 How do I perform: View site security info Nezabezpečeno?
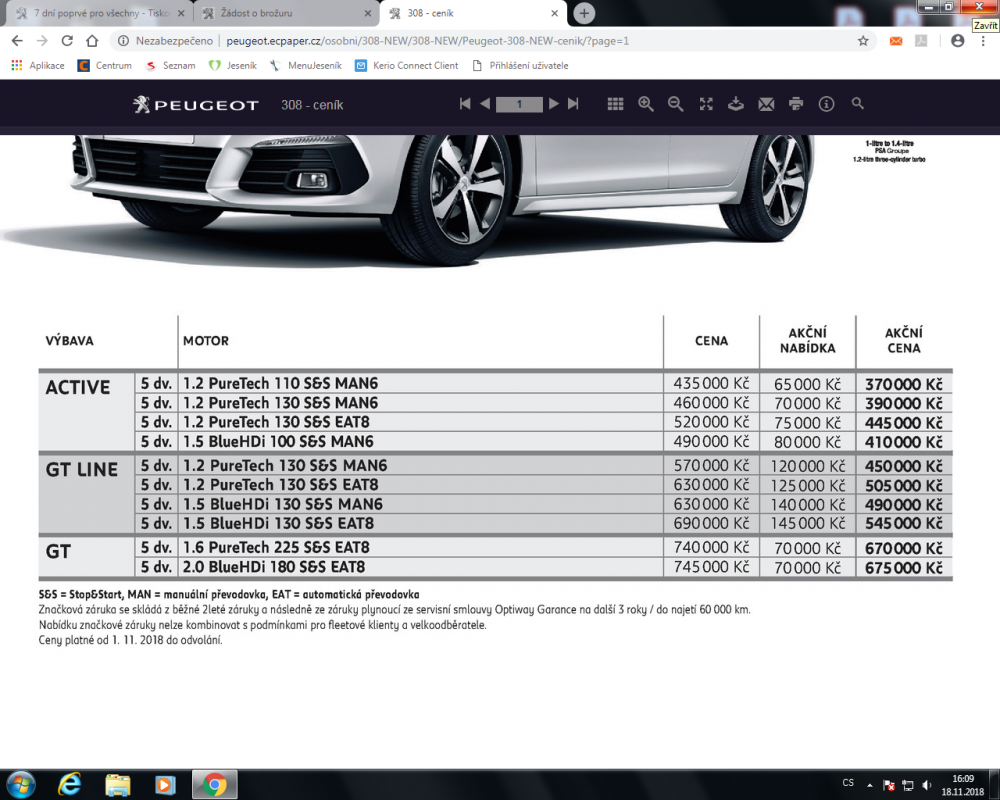tap(165, 41)
